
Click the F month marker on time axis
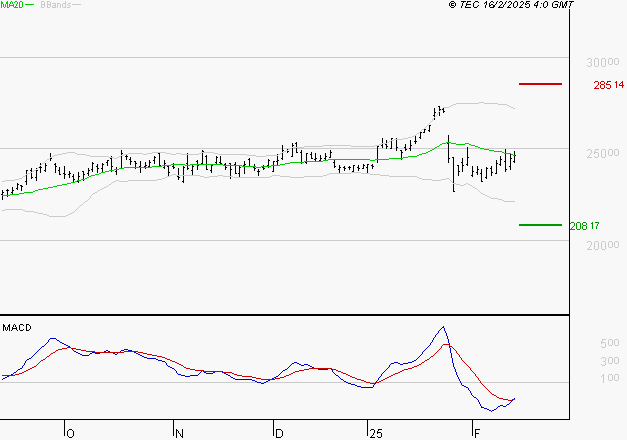[477, 433]
